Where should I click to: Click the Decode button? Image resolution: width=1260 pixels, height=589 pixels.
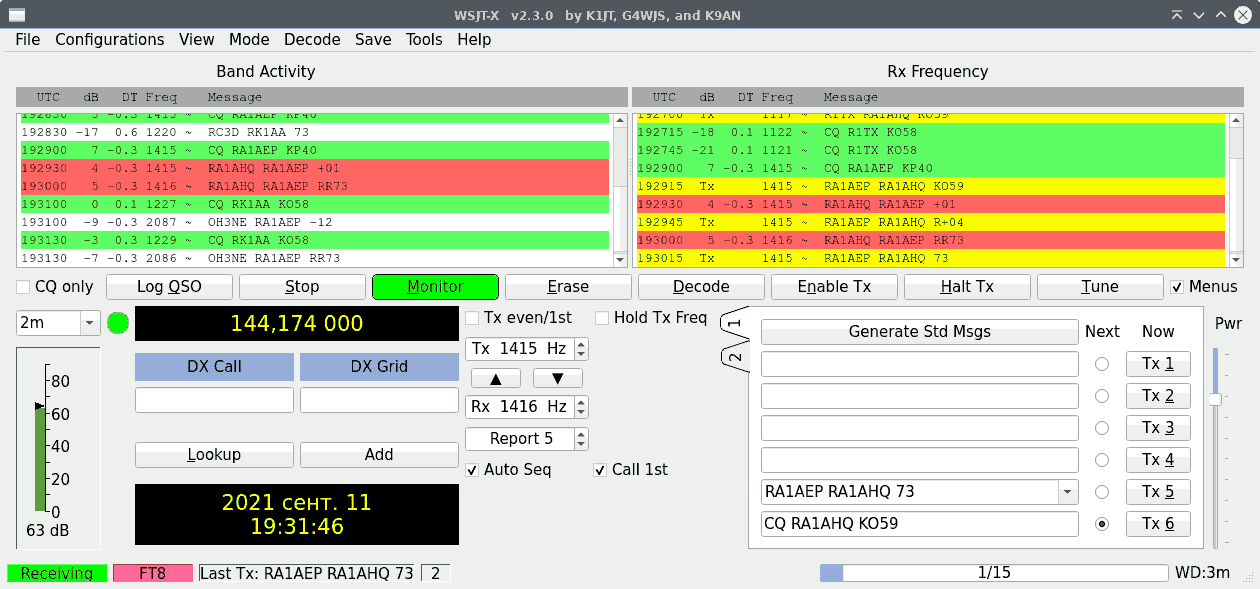pyautogui.click(x=701, y=287)
